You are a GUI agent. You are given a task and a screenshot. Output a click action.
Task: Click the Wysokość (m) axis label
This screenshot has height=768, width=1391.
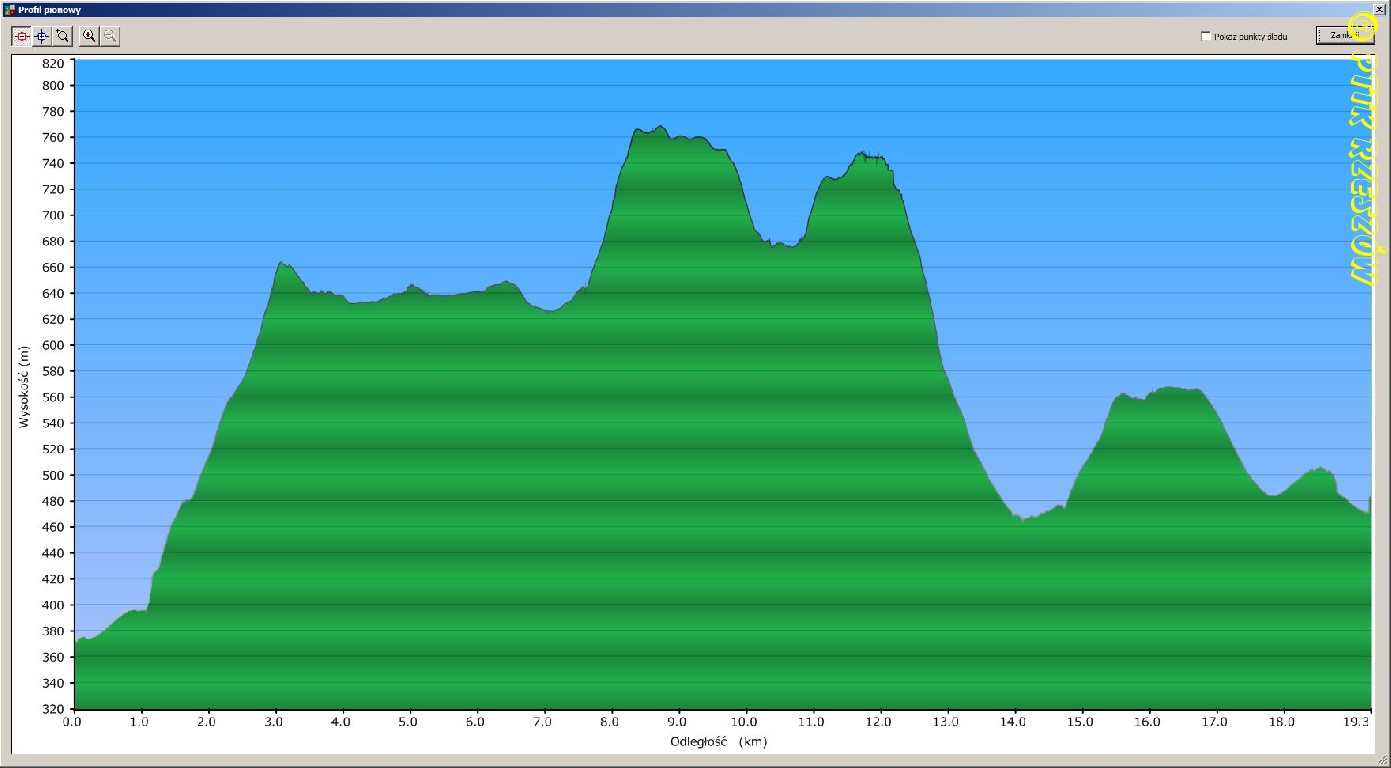click(x=24, y=385)
